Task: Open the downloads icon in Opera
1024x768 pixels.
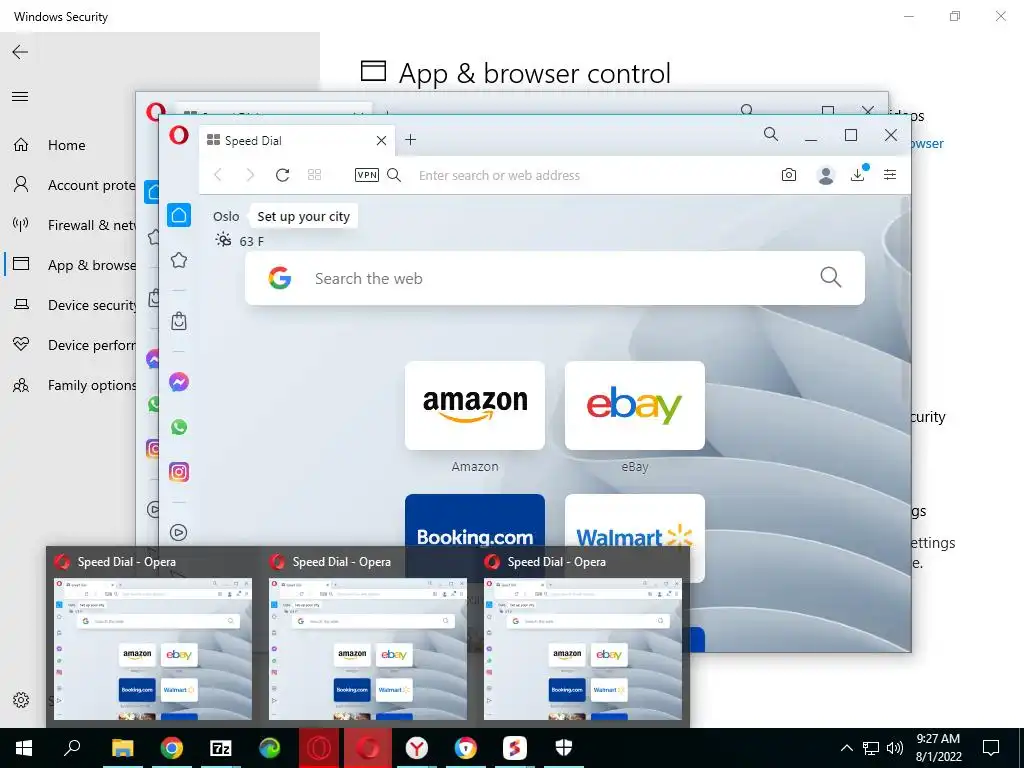Action: coord(858,174)
